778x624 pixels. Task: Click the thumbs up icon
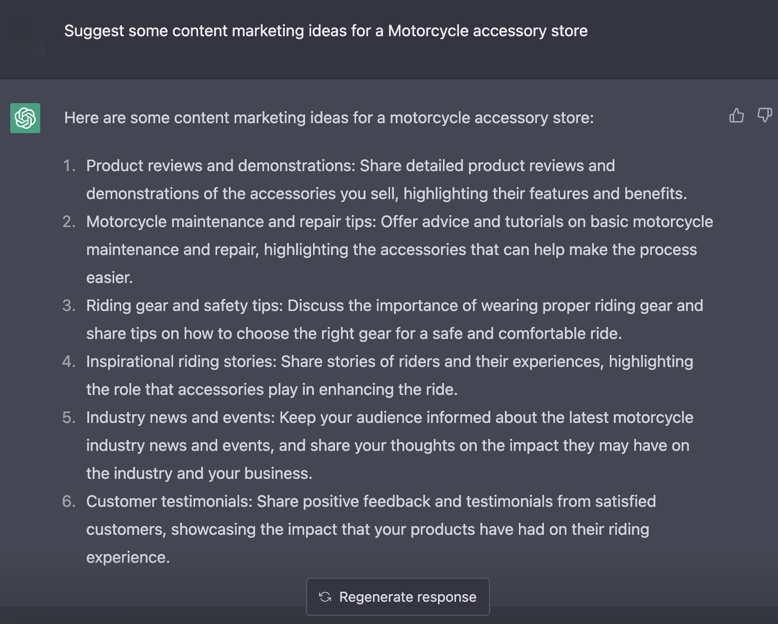(x=737, y=116)
